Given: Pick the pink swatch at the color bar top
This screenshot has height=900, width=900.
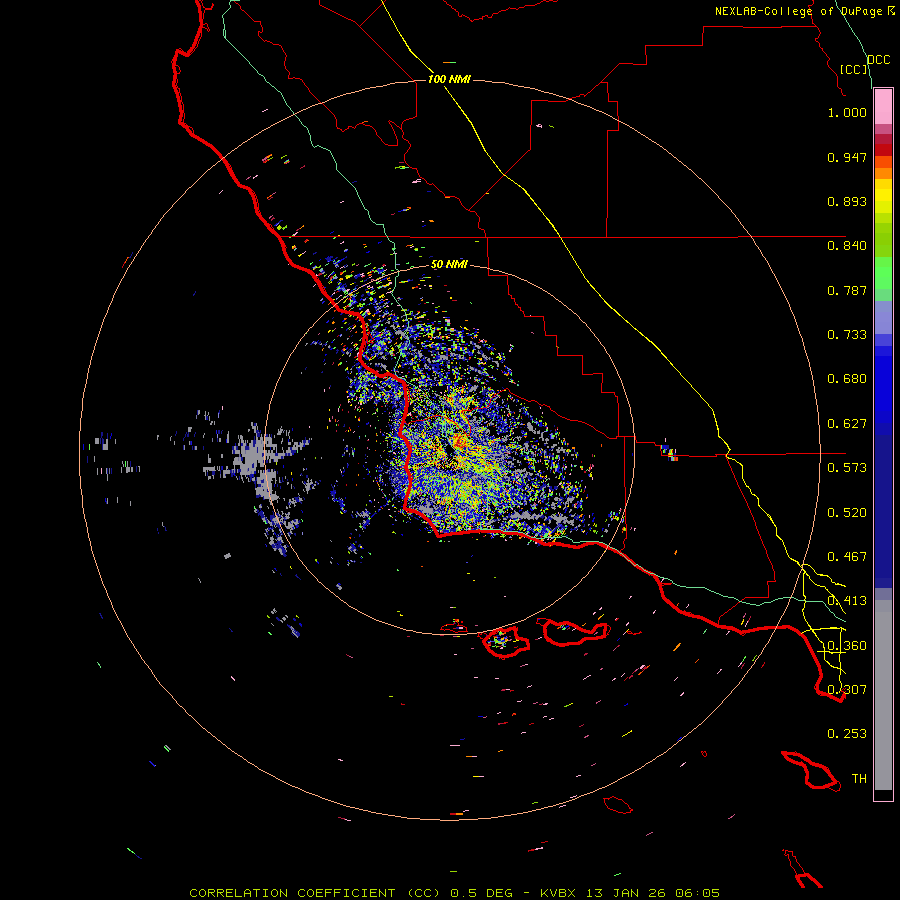Looking at the screenshot, I should [x=883, y=106].
